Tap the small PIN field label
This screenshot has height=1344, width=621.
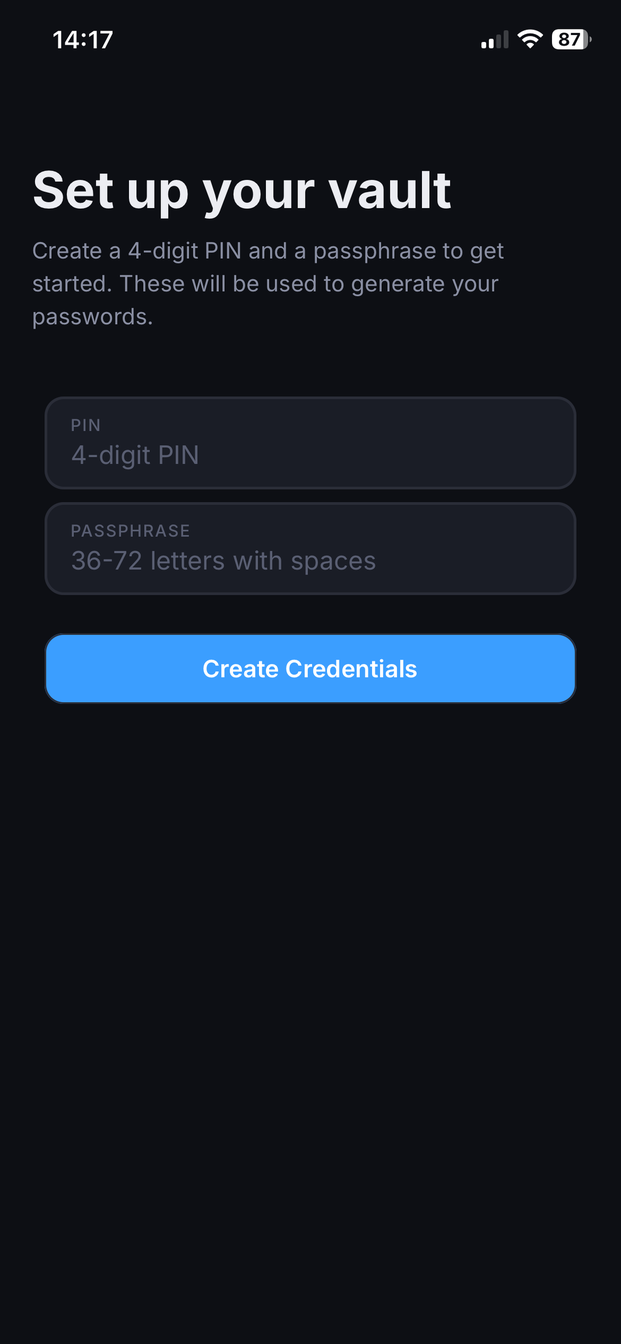[x=86, y=425]
